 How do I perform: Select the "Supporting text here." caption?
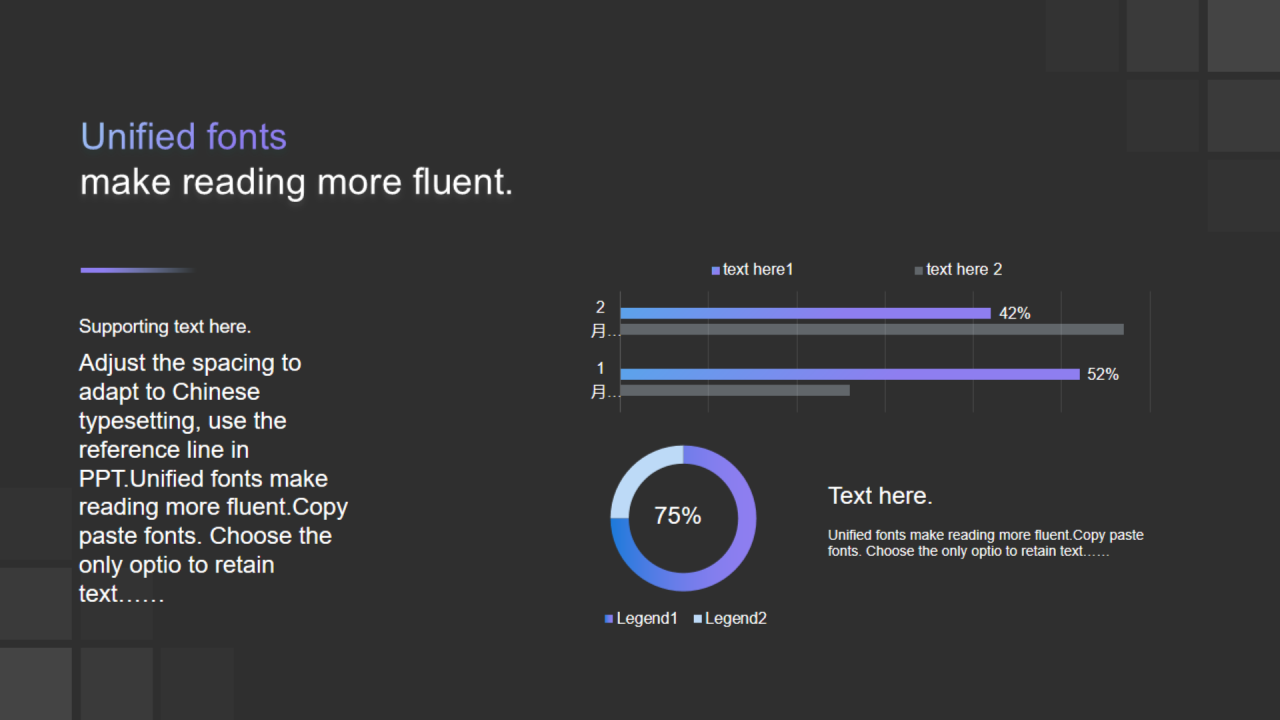coord(165,327)
